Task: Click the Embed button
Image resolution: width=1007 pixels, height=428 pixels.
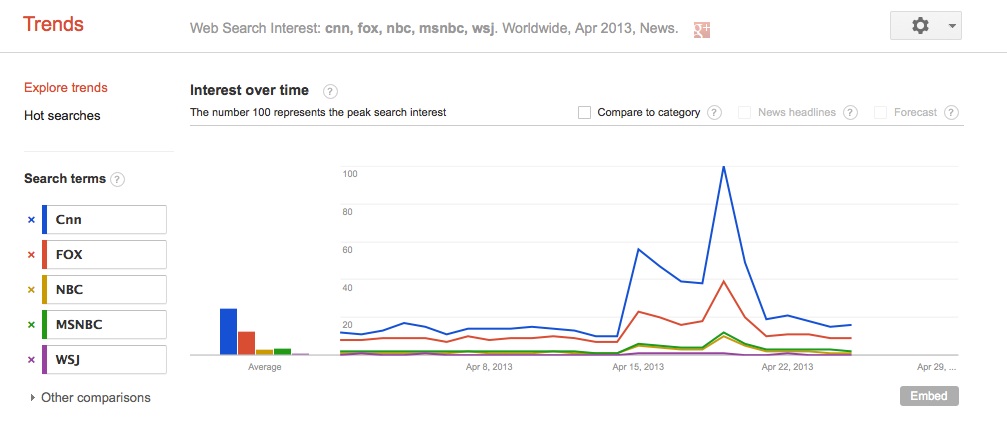Action: pos(929,396)
